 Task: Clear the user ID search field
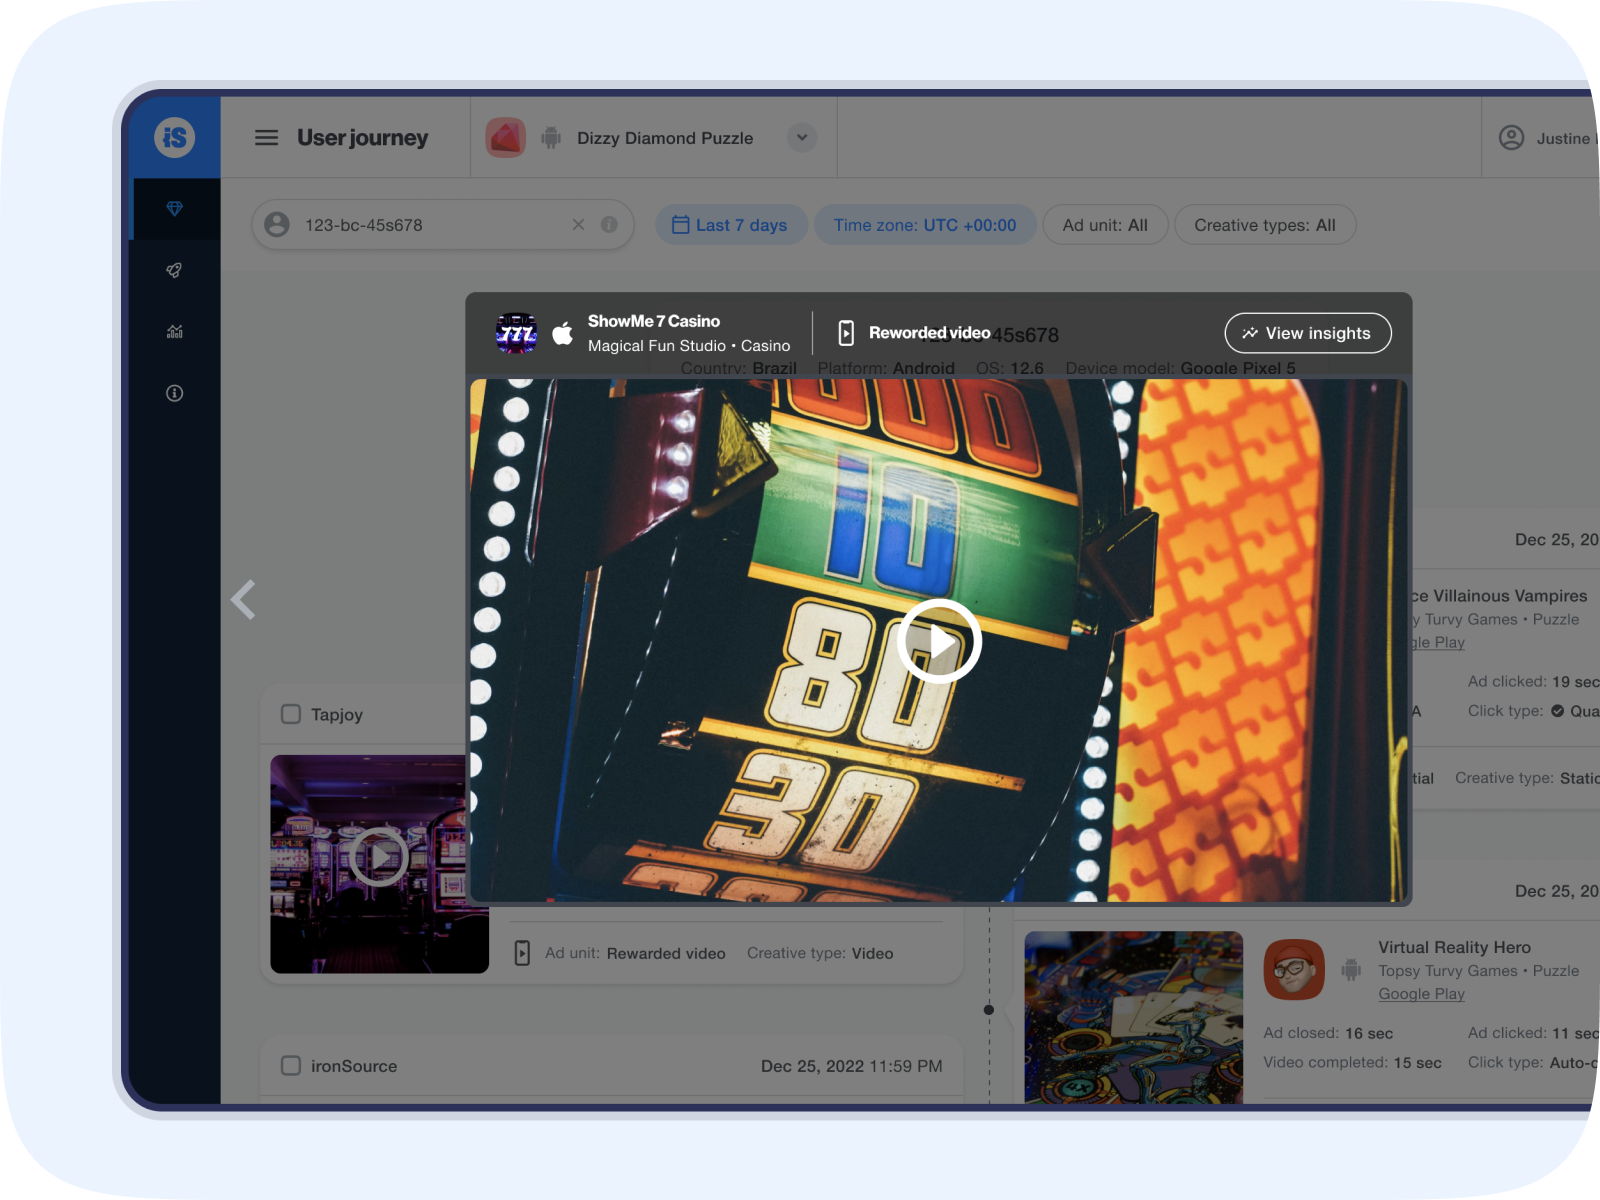pos(578,225)
